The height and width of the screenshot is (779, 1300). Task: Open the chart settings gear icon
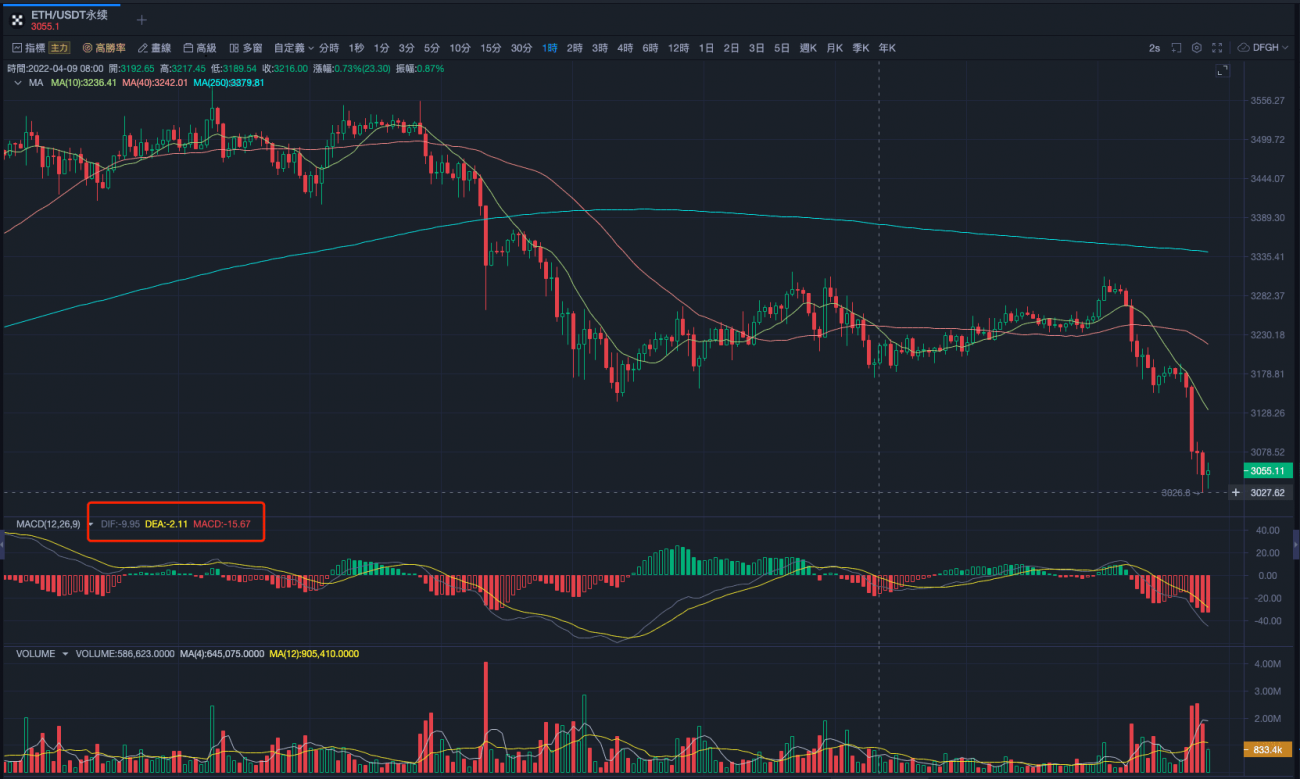pos(1197,47)
